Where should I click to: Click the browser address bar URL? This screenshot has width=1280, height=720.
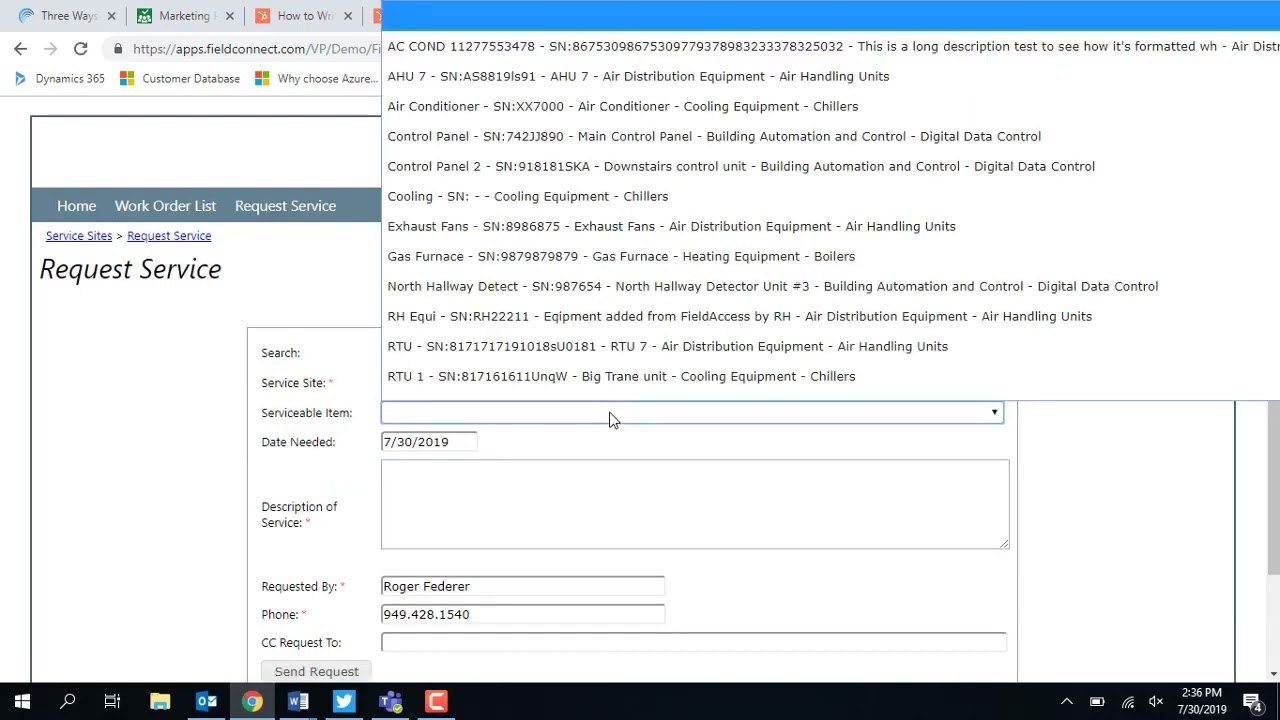tap(256, 49)
